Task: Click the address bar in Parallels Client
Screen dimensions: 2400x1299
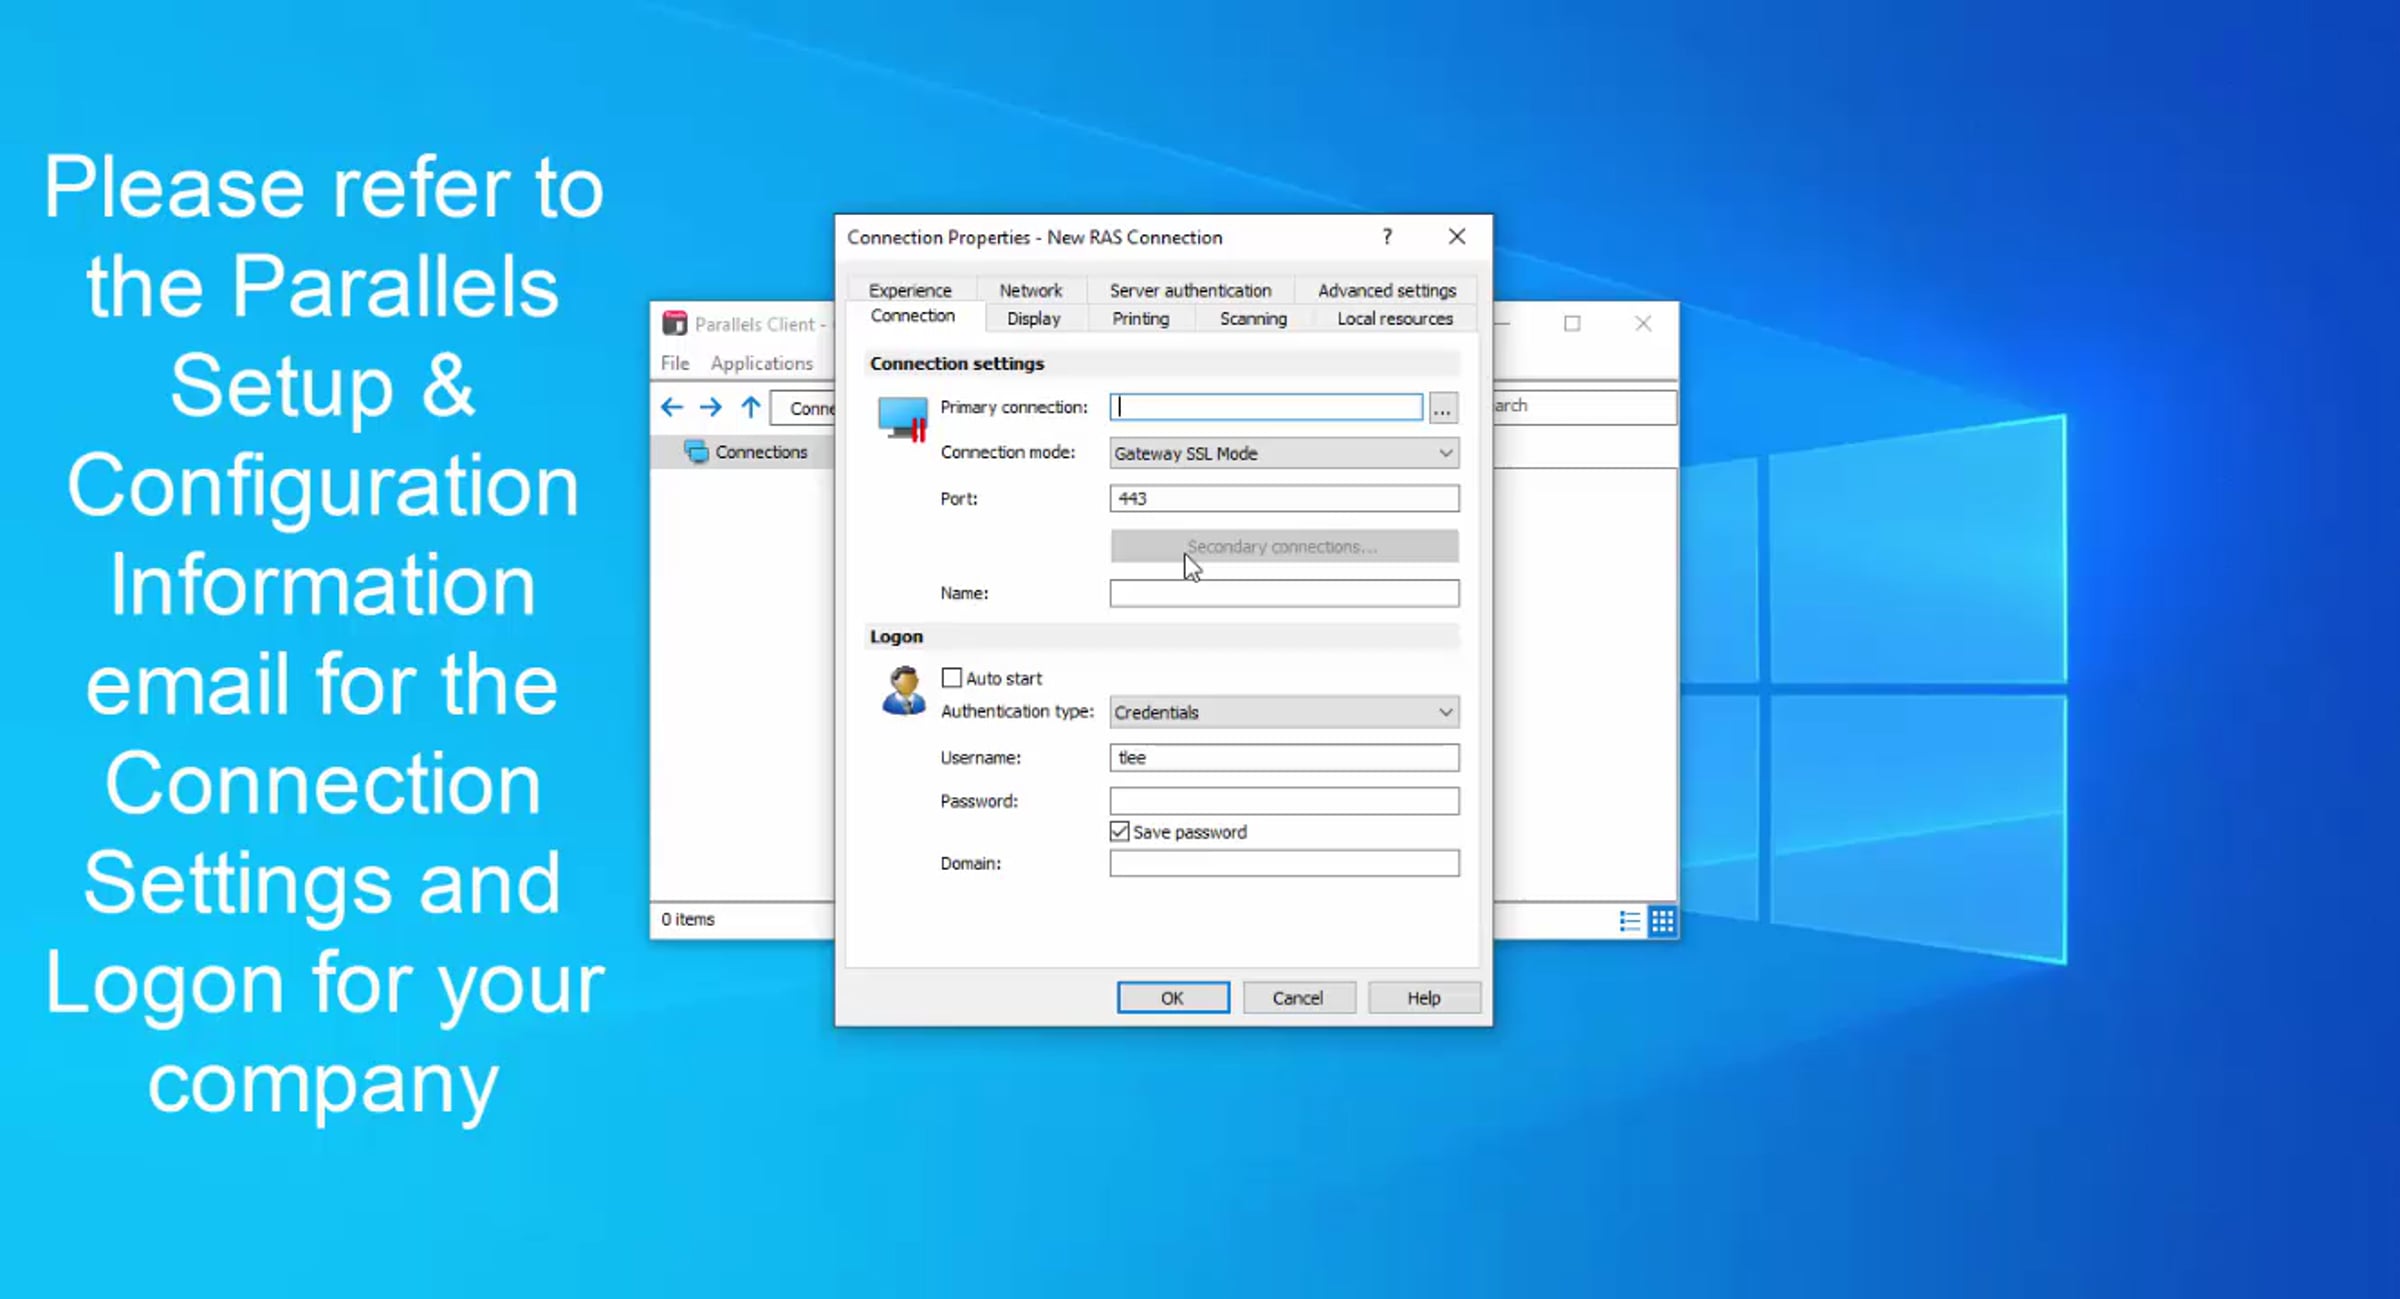Action: click(803, 408)
